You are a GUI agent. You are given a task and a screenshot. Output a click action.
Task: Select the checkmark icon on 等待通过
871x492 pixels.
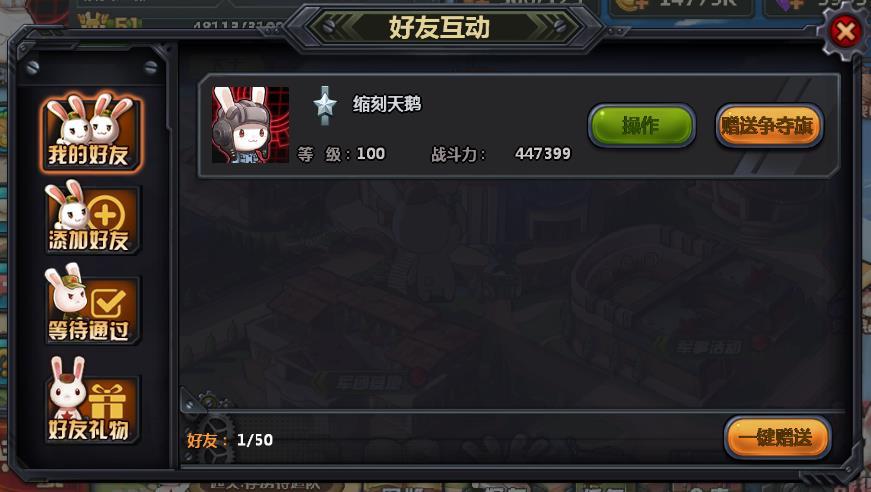pos(107,302)
